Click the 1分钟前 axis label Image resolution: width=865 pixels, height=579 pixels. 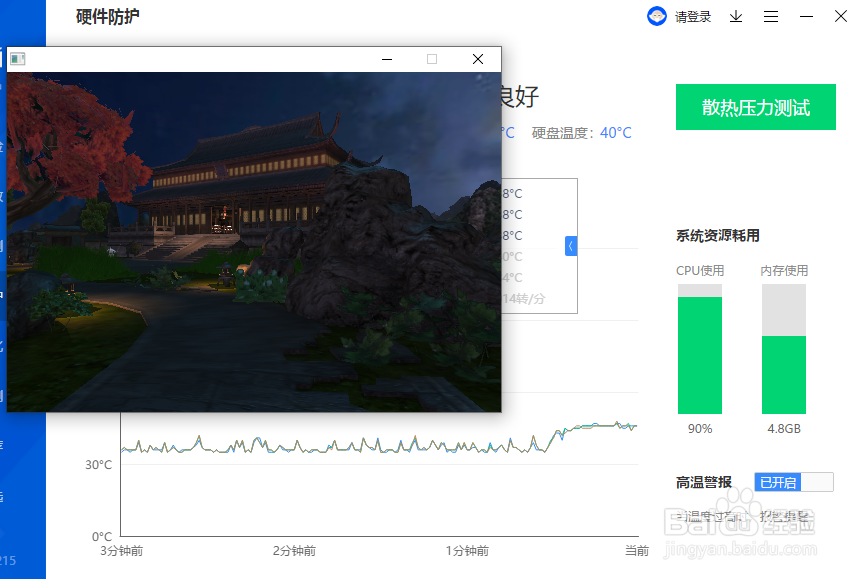tap(467, 550)
